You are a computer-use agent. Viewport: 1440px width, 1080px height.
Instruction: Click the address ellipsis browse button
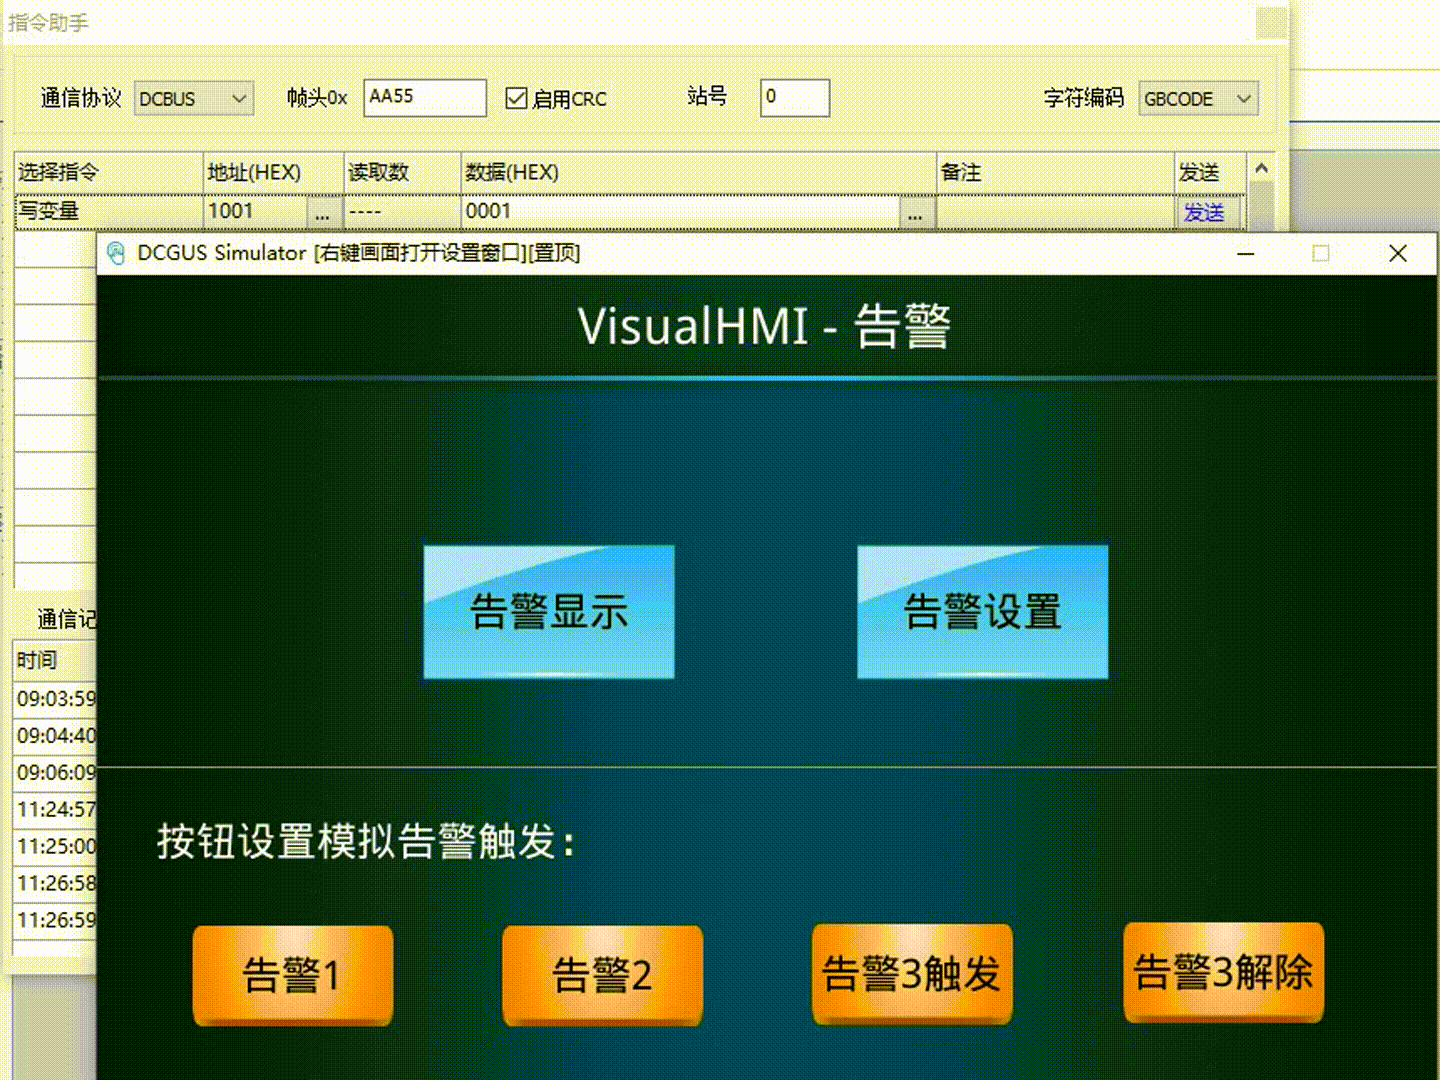tap(322, 212)
